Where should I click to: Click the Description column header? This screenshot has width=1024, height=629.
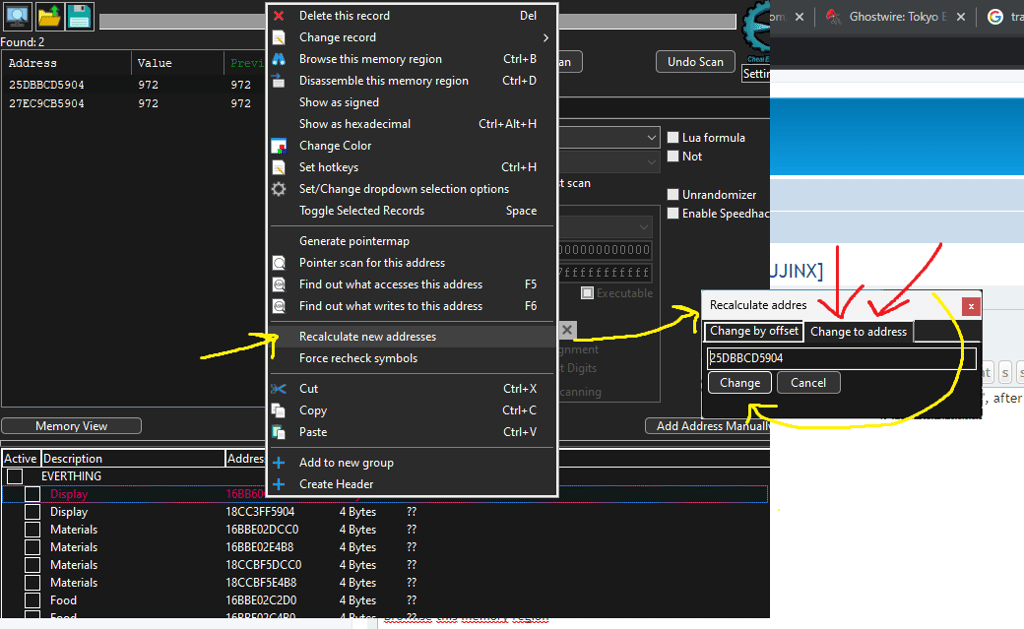pos(133,459)
